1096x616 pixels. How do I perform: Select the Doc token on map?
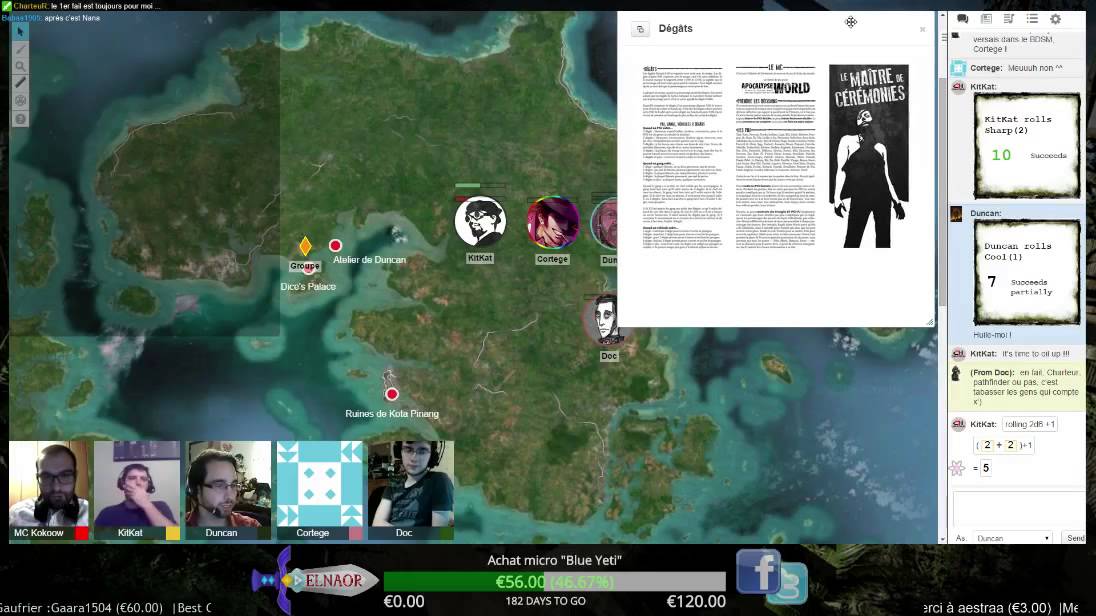coord(604,320)
